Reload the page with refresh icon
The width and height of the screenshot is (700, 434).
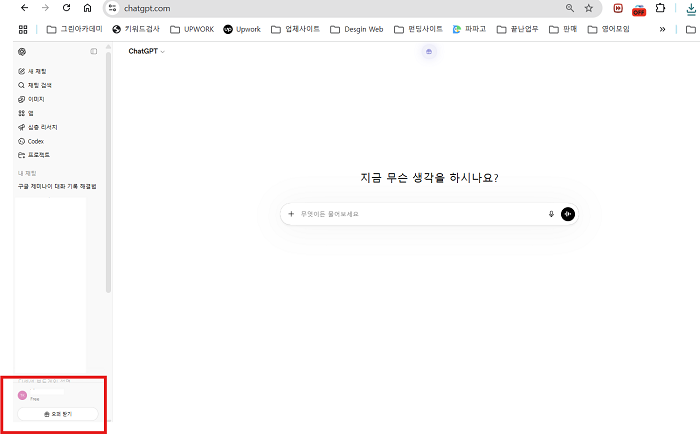tap(67, 8)
